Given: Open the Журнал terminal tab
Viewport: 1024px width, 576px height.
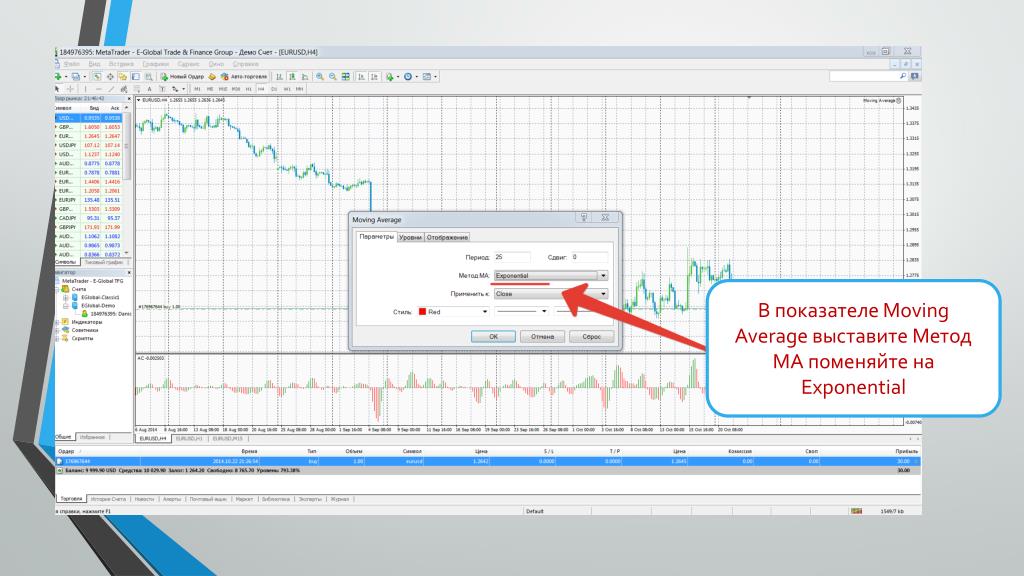Looking at the screenshot, I should click(x=340, y=499).
